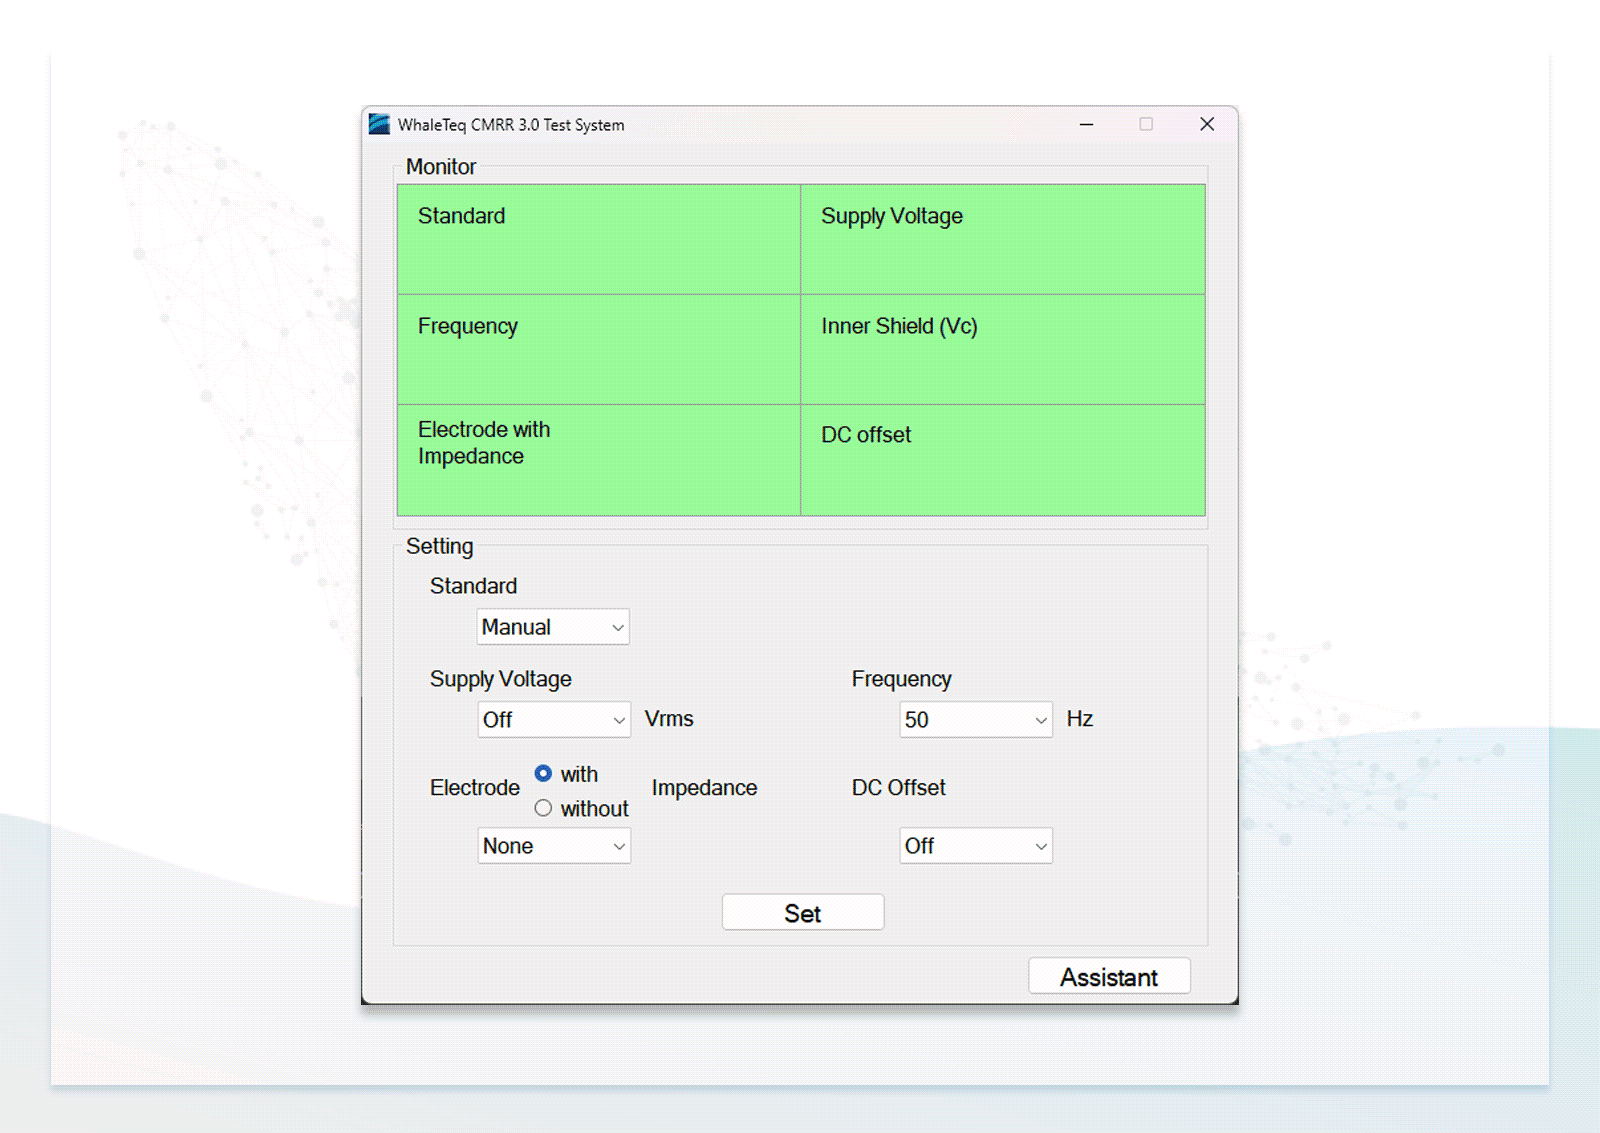
Task: Click the "Electrode" label in Setting
Action: tap(475, 788)
